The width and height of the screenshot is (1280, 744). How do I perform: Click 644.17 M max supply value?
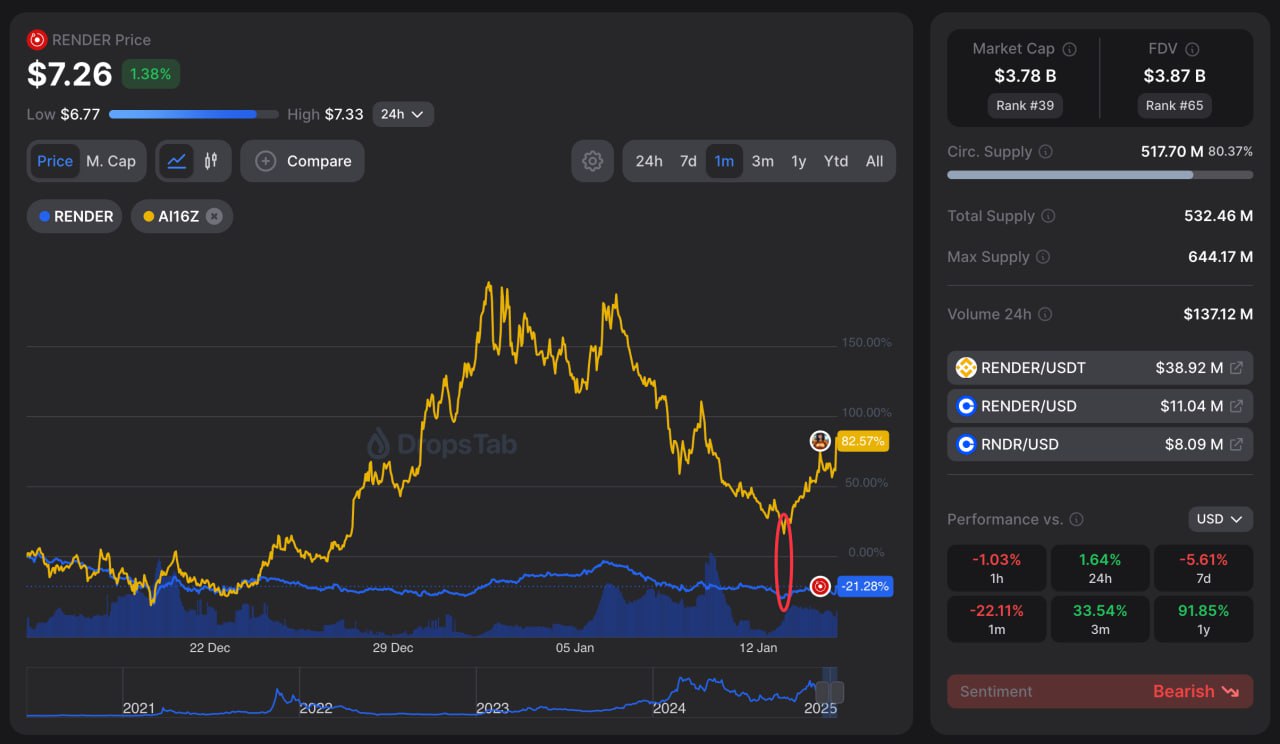coord(1220,257)
